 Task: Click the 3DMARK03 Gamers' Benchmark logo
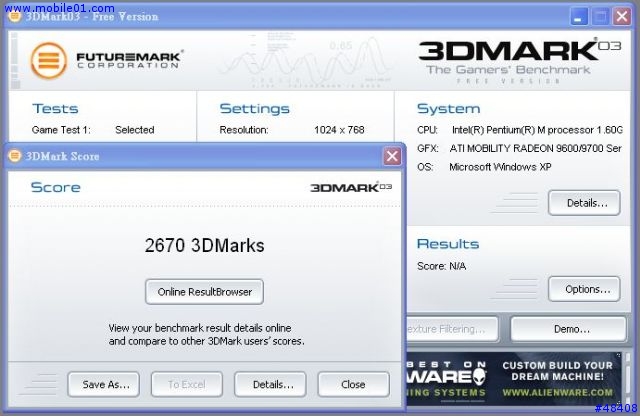click(x=520, y=62)
